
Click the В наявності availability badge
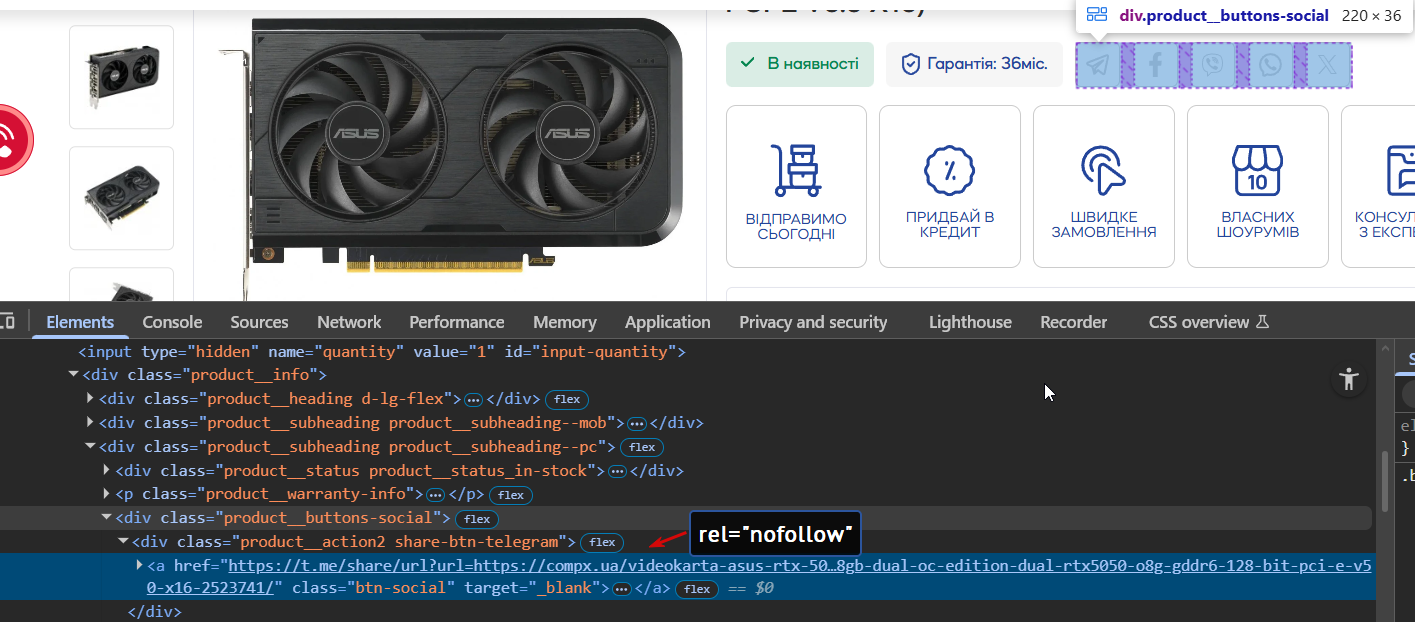coord(800,64)
